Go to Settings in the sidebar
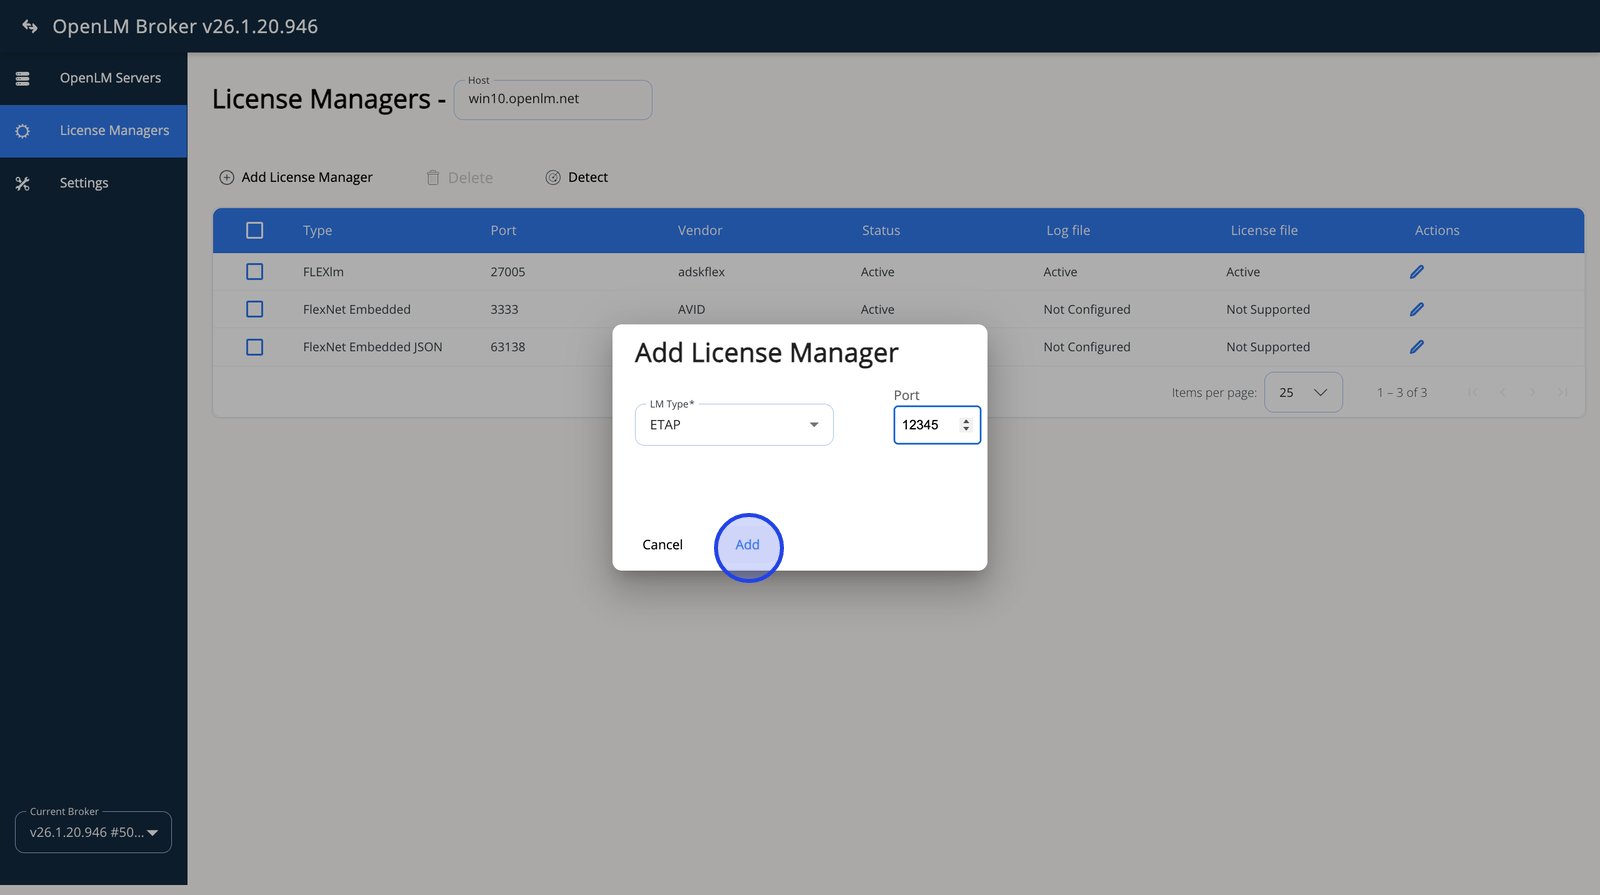The image size is (1600, 895). pyautogui.click(x=84, y=183)
